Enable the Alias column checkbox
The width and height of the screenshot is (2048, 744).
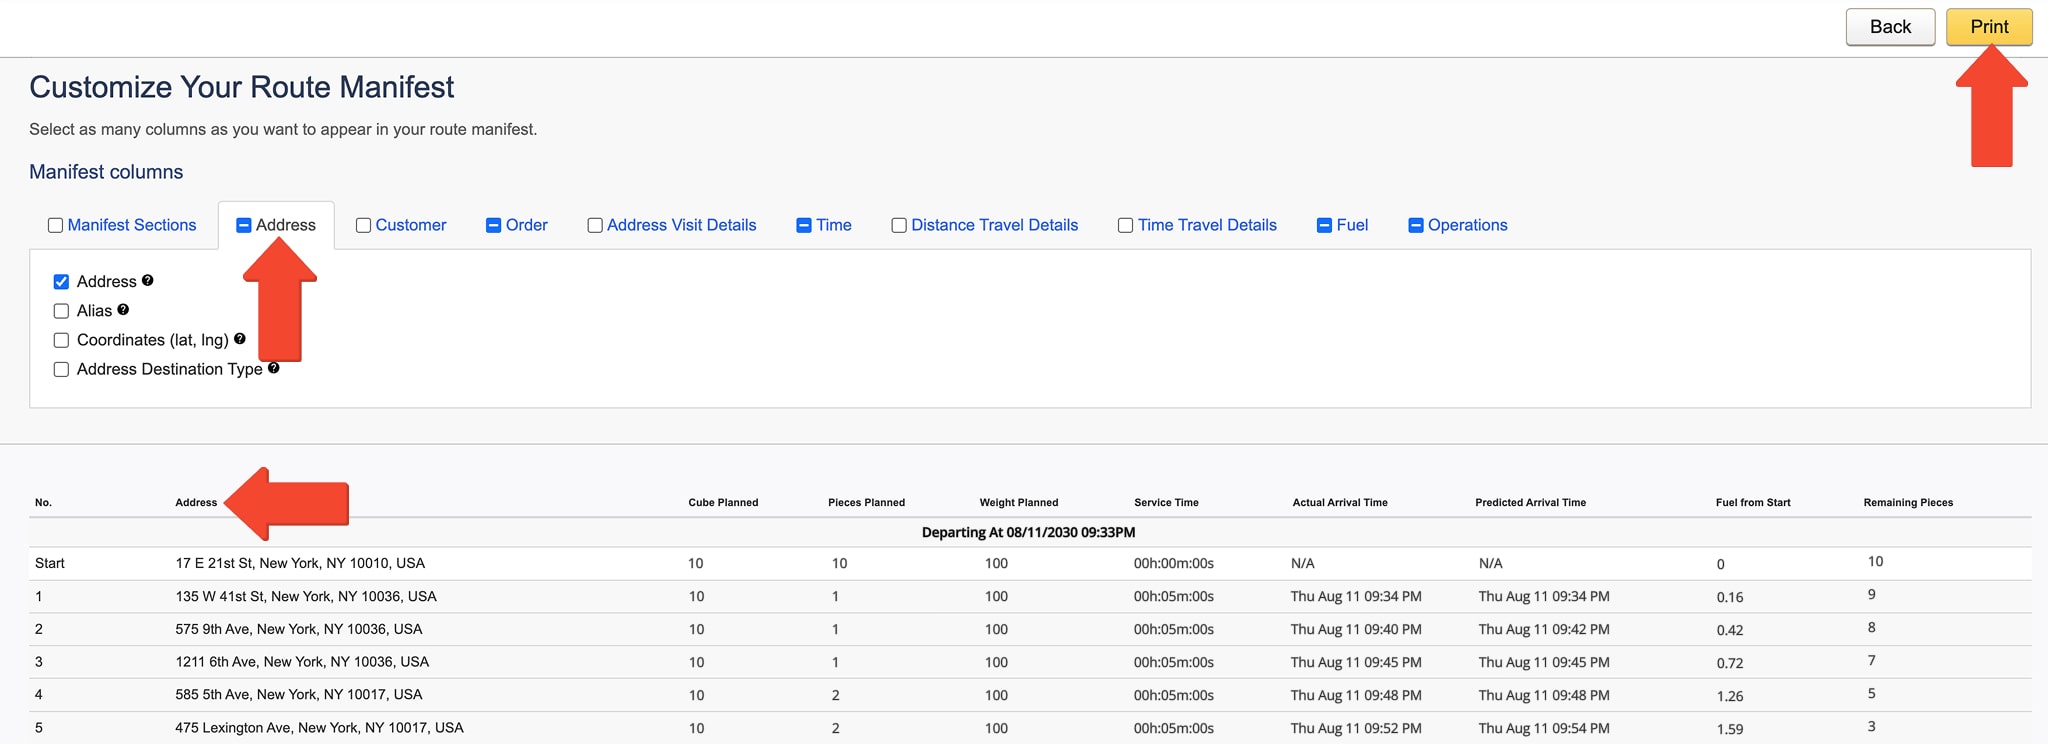click(x=61, y=311)
